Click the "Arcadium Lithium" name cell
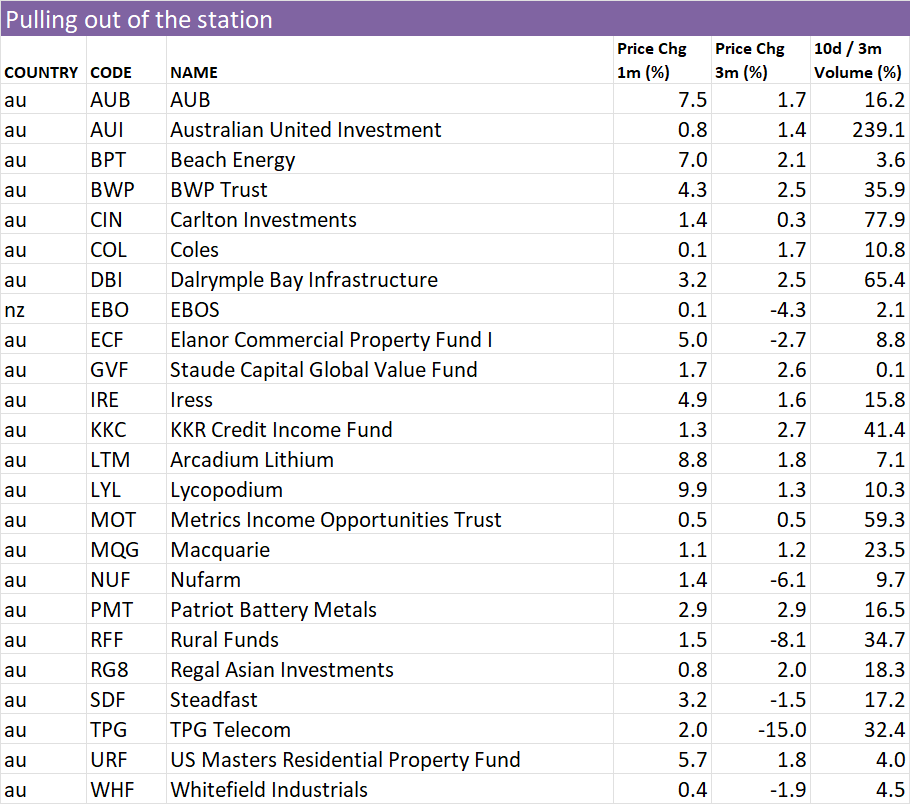 (252, 460)
